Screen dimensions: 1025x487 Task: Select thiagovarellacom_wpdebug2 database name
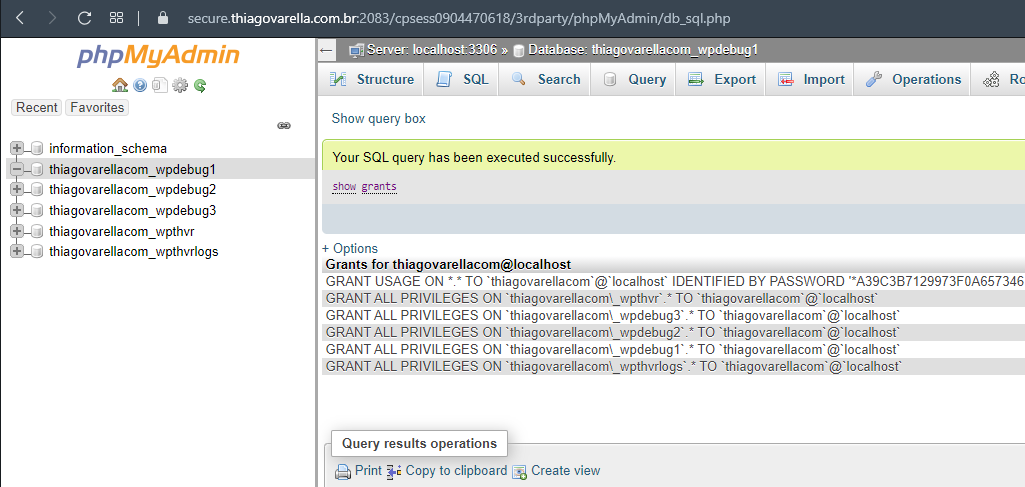(132, 190)
